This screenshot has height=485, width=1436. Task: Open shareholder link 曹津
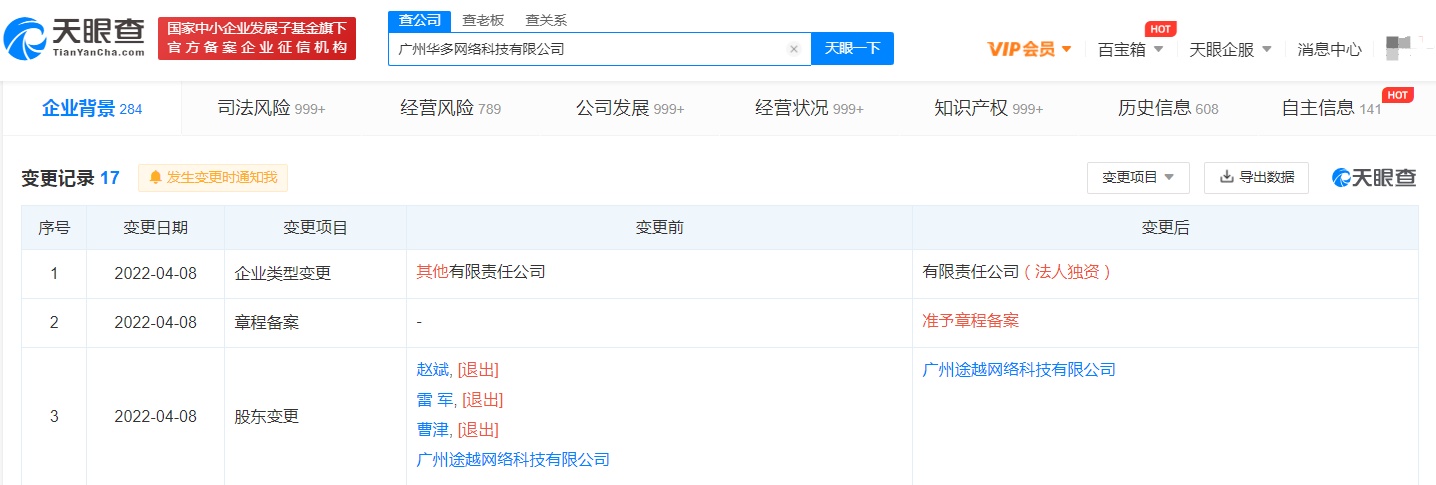tap(433, 430)
